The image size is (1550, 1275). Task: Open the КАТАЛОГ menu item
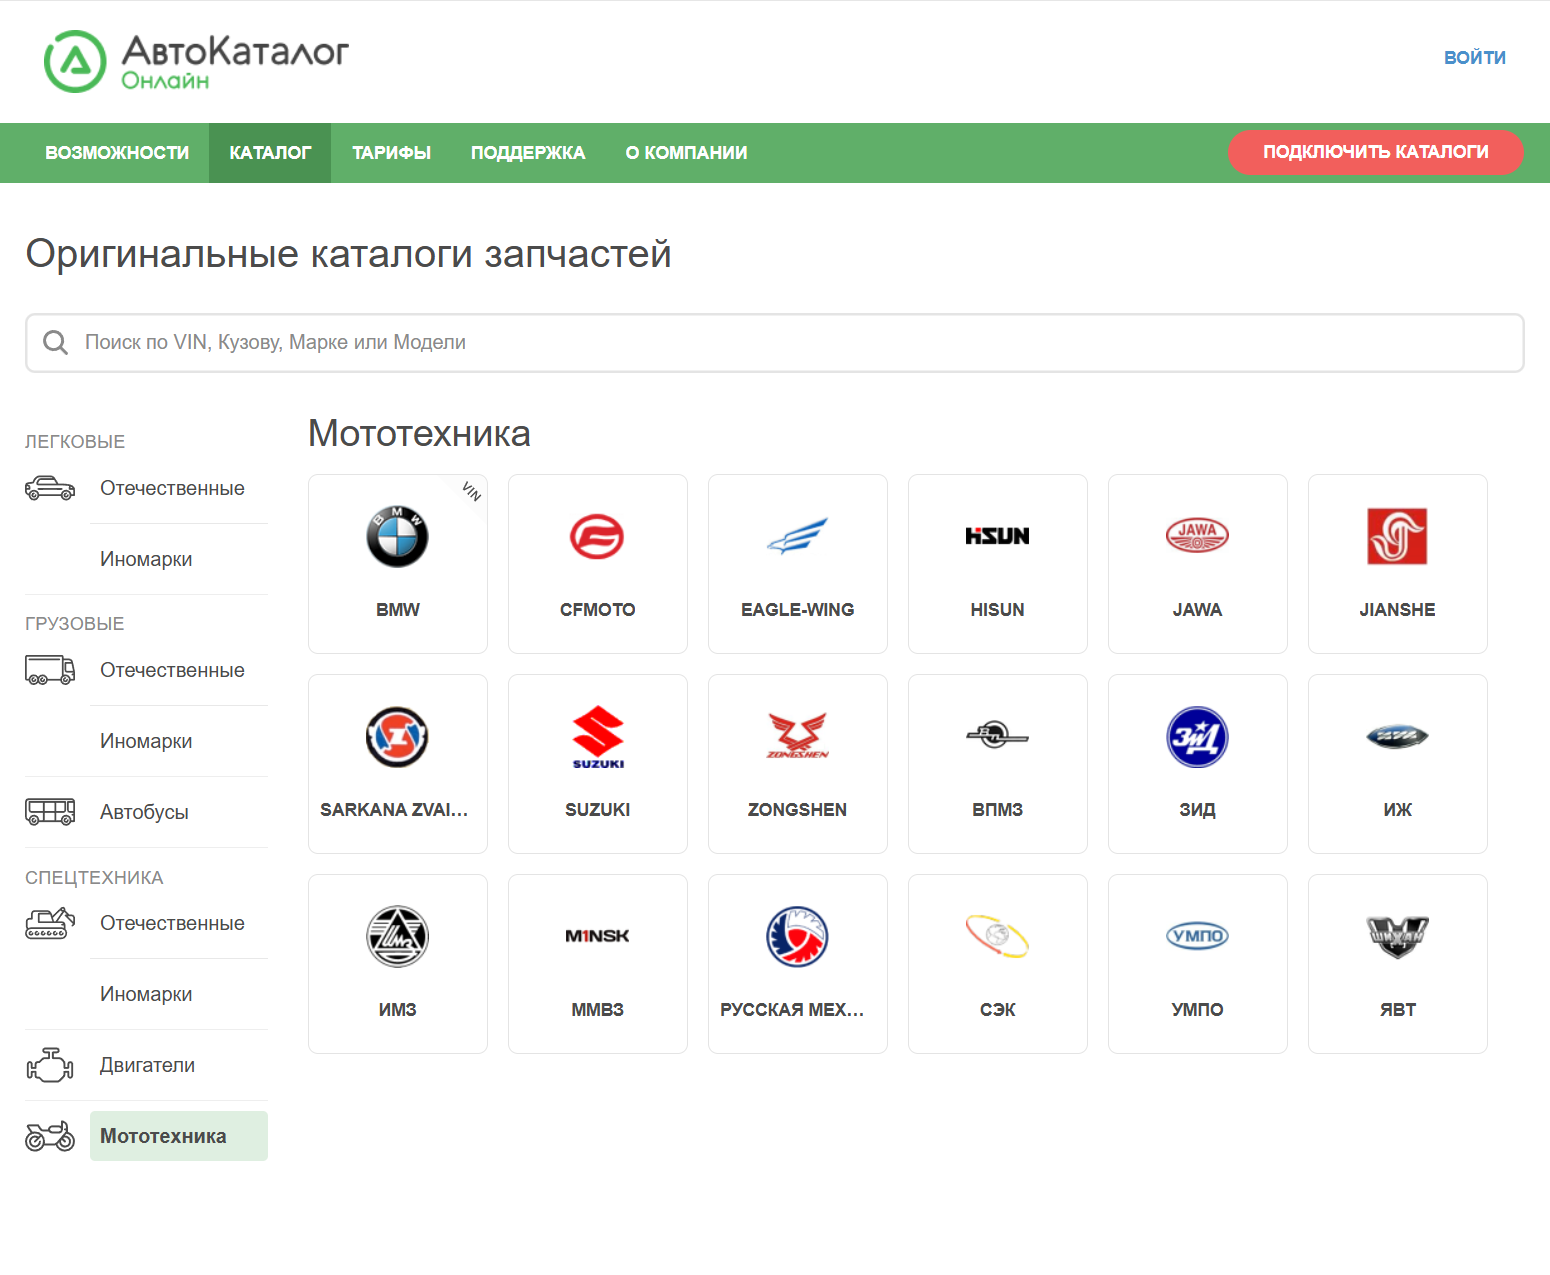click(270, 153)
